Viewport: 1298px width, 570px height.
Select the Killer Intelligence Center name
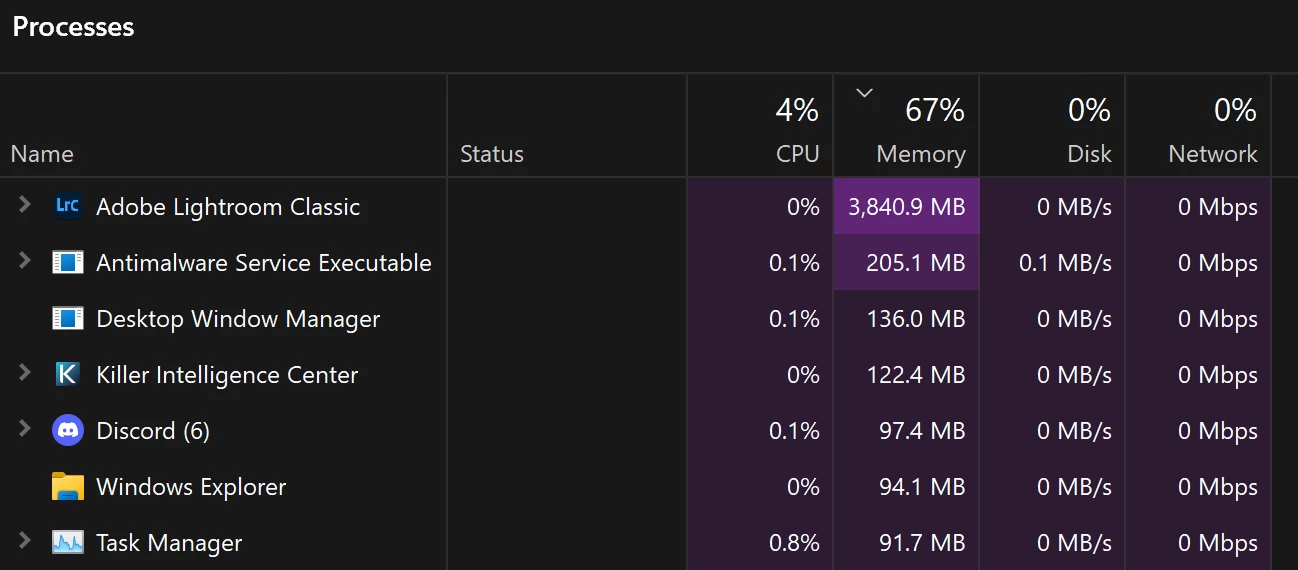point(227,375)
